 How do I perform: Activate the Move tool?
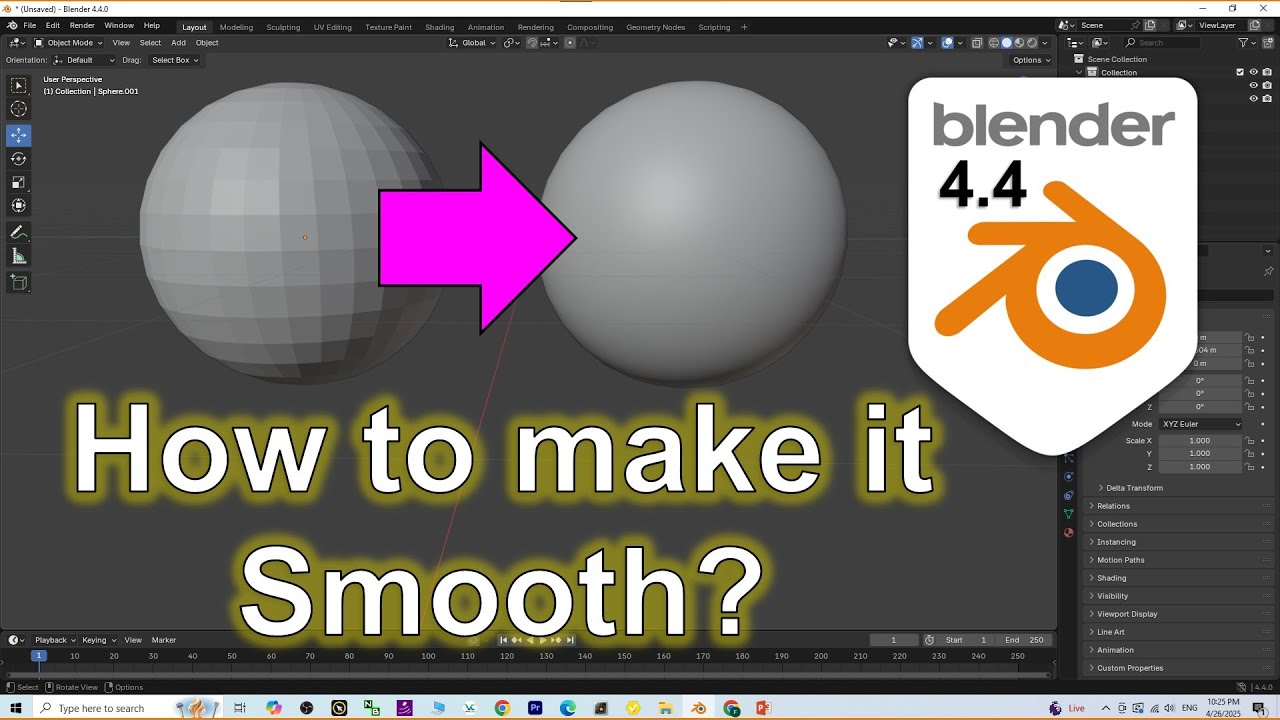coord(18,135)
